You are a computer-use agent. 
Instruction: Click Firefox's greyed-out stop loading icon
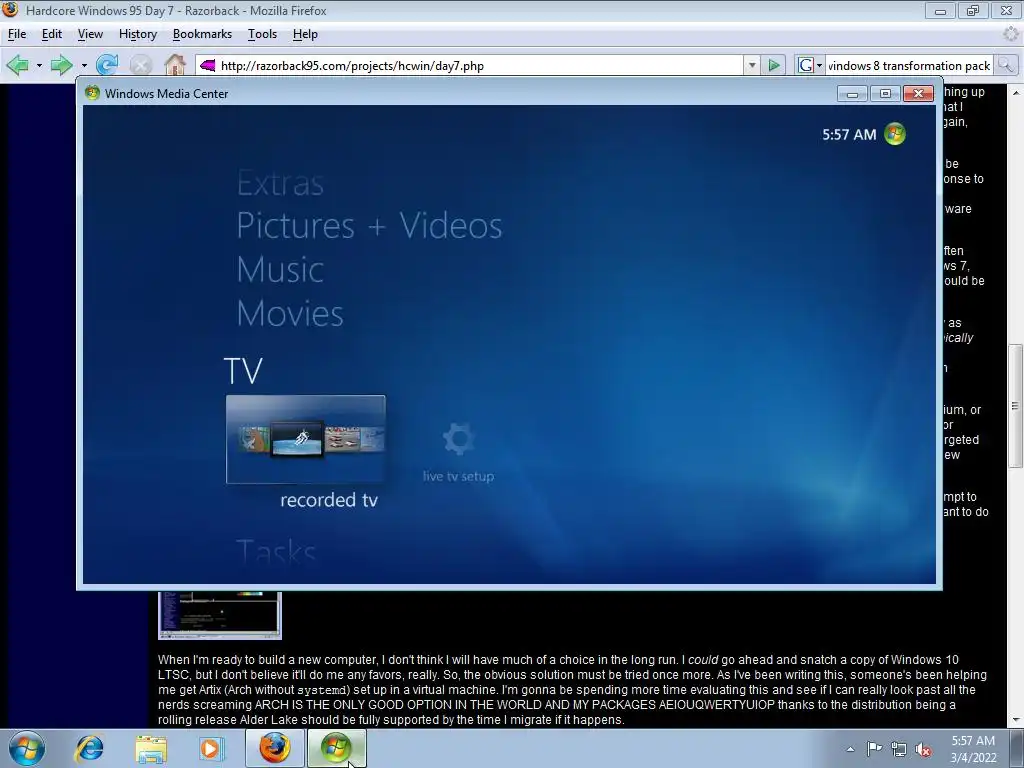click(140, 65)
